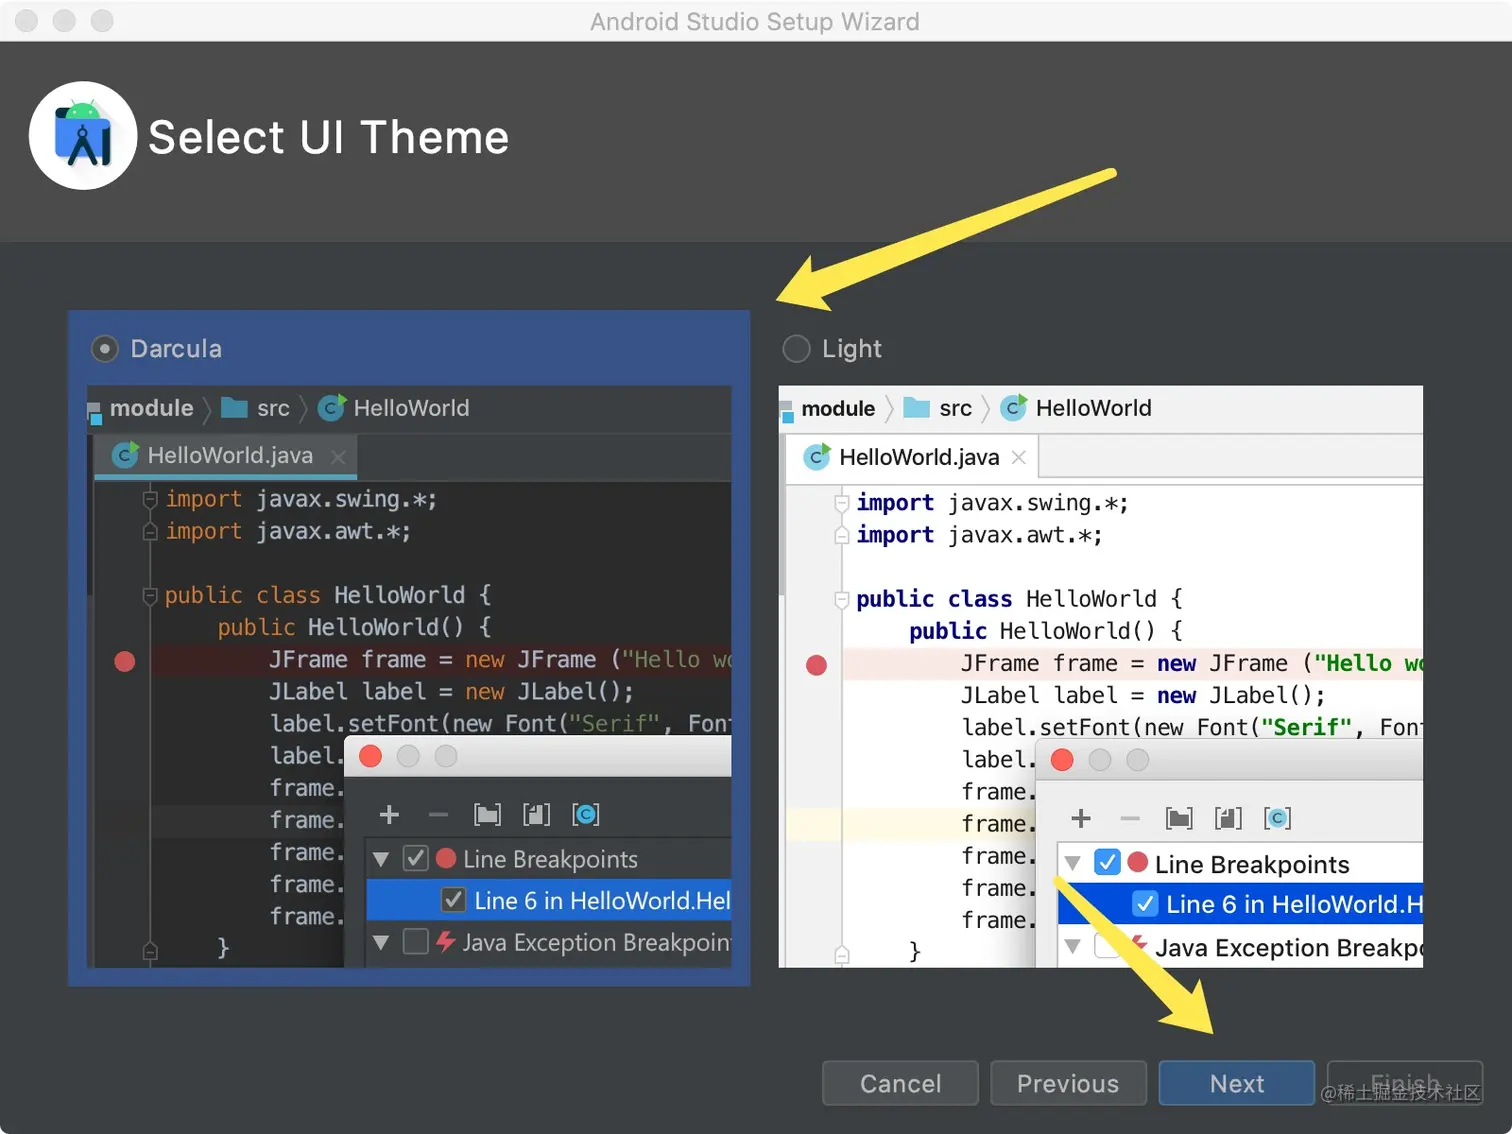This screenshot has width=1512, height=1134.
Task: Select the Light theme radio button
Action: tap(796, 349)
